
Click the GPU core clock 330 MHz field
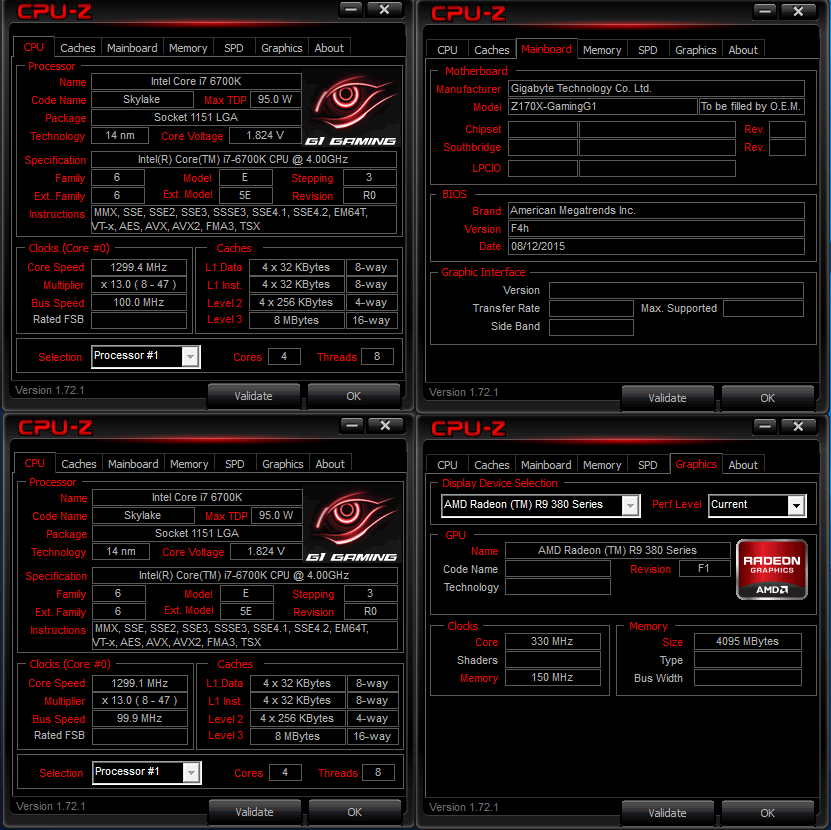click(553, 641)
